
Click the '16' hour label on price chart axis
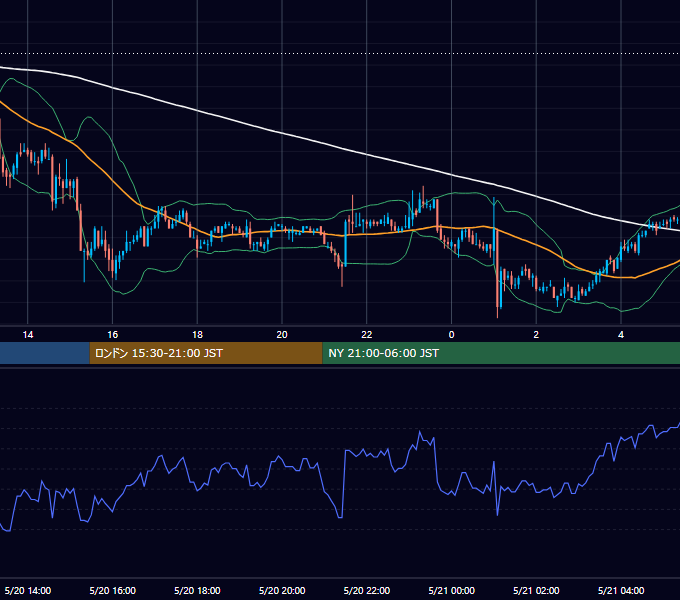112,335
